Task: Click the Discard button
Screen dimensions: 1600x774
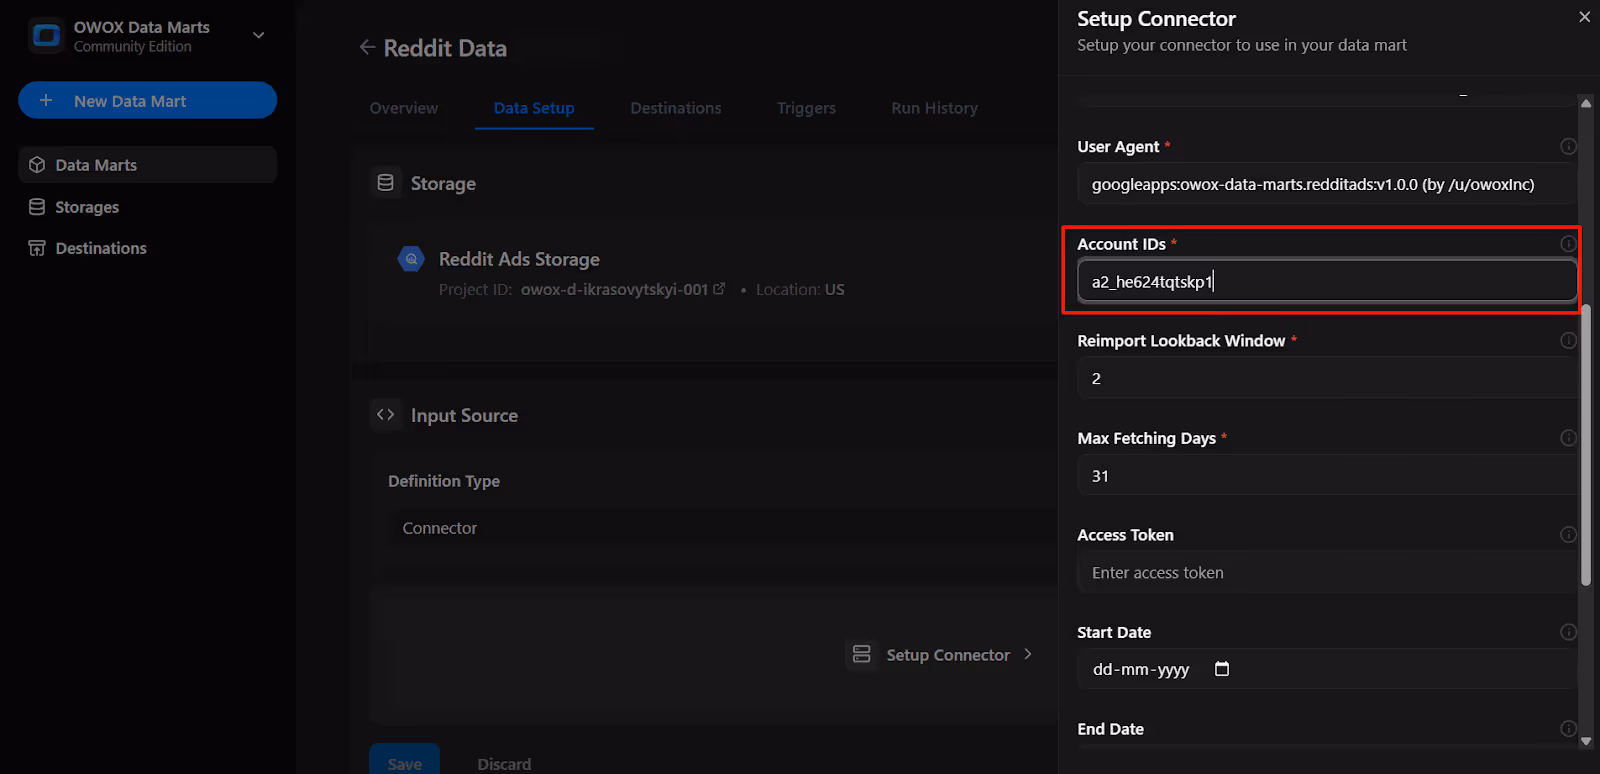Action: (504, 763)
